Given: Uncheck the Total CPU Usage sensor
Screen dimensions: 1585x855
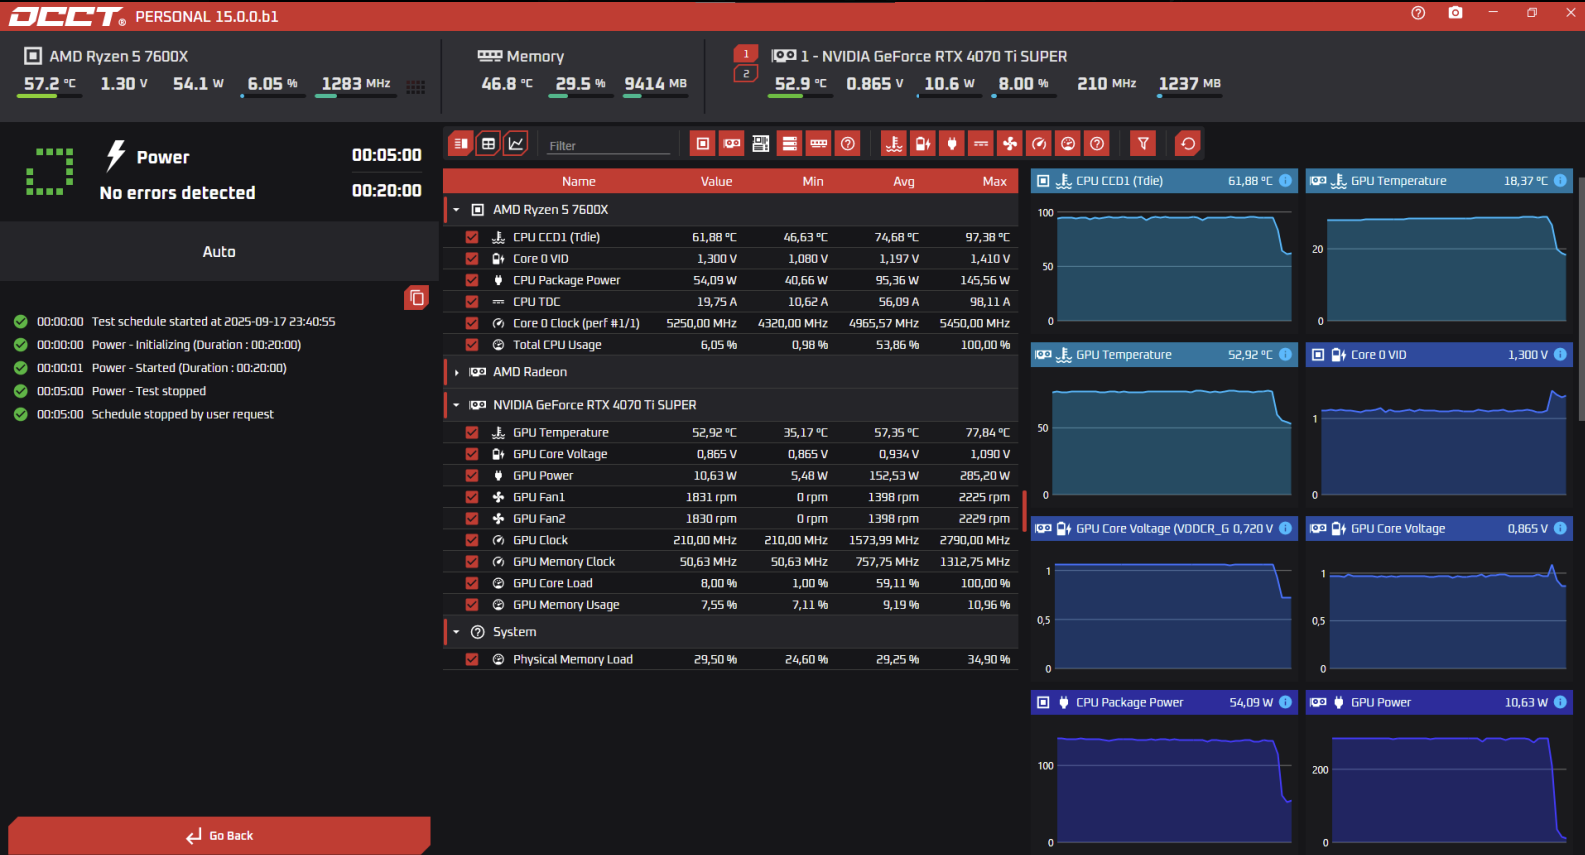Looking at the screenshot, I should pos(472,345).
